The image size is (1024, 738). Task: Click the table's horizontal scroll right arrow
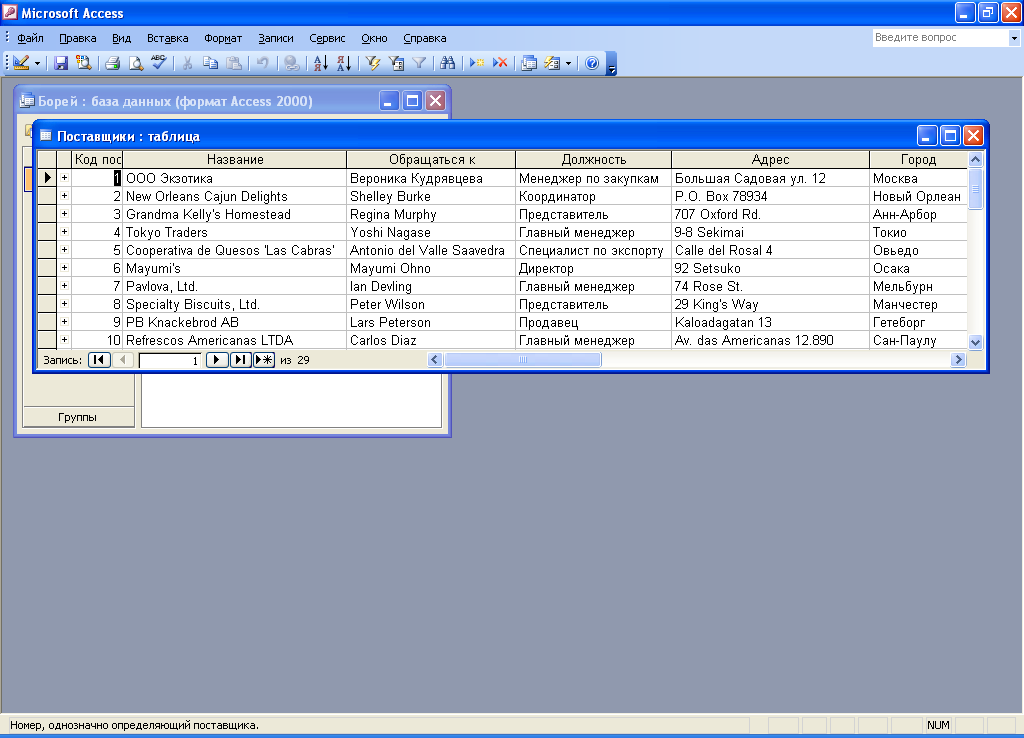958,360
